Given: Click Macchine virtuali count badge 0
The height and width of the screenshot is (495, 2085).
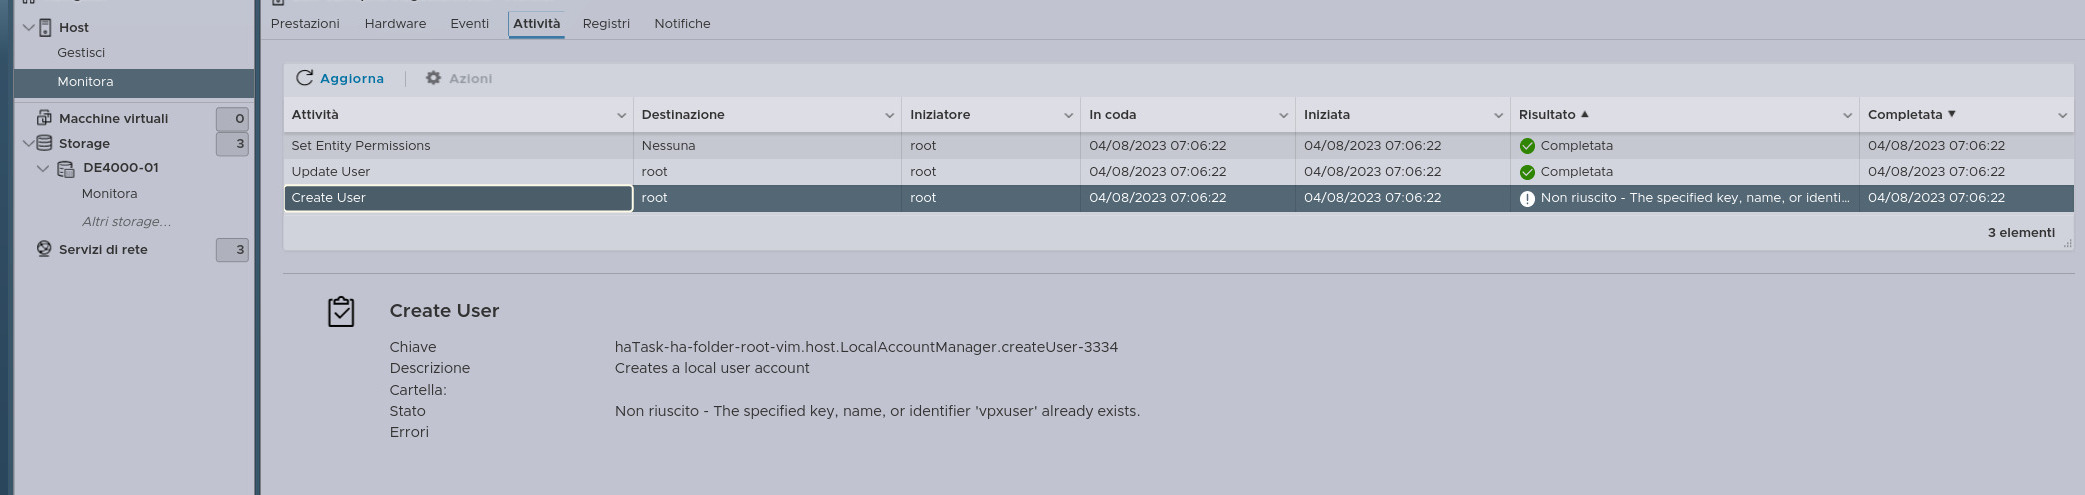Looking at the screenshot, I should 232,119.
